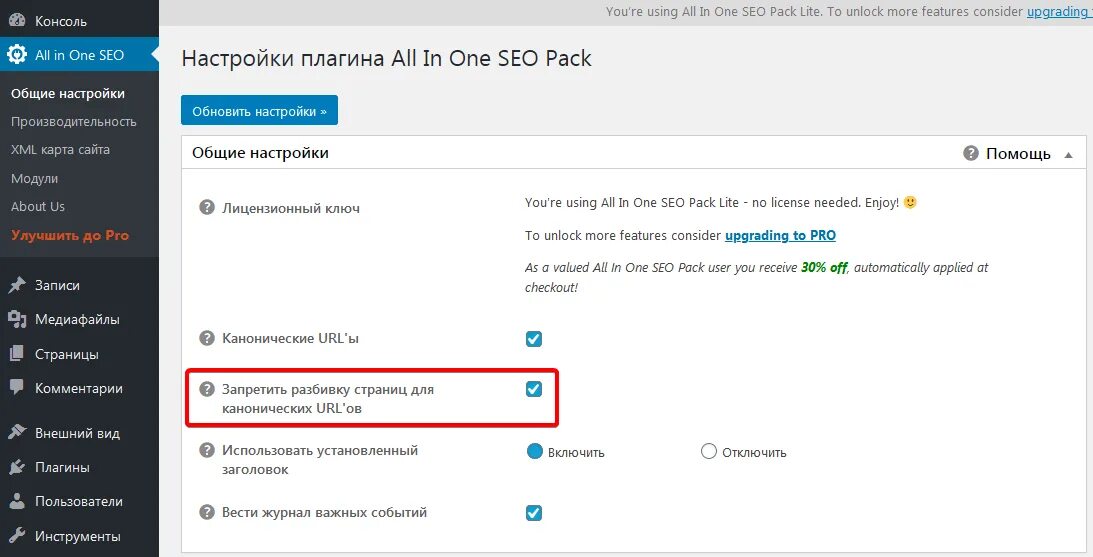Click the Страницы pages icon
The height and width of the screenshot is (557, 1093).
pos(17,354)
